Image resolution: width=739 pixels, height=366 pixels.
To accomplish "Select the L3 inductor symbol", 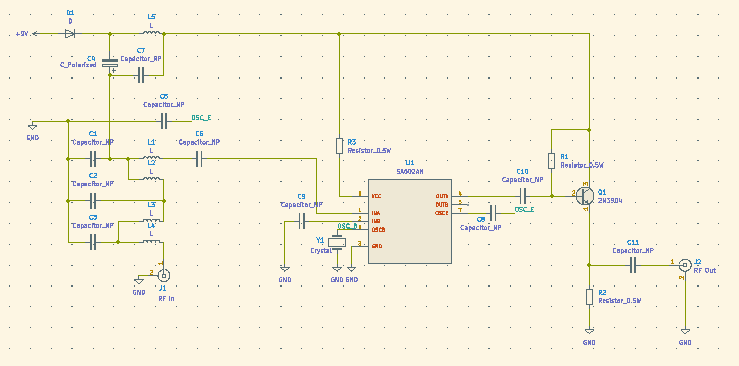I will (152, 220).
